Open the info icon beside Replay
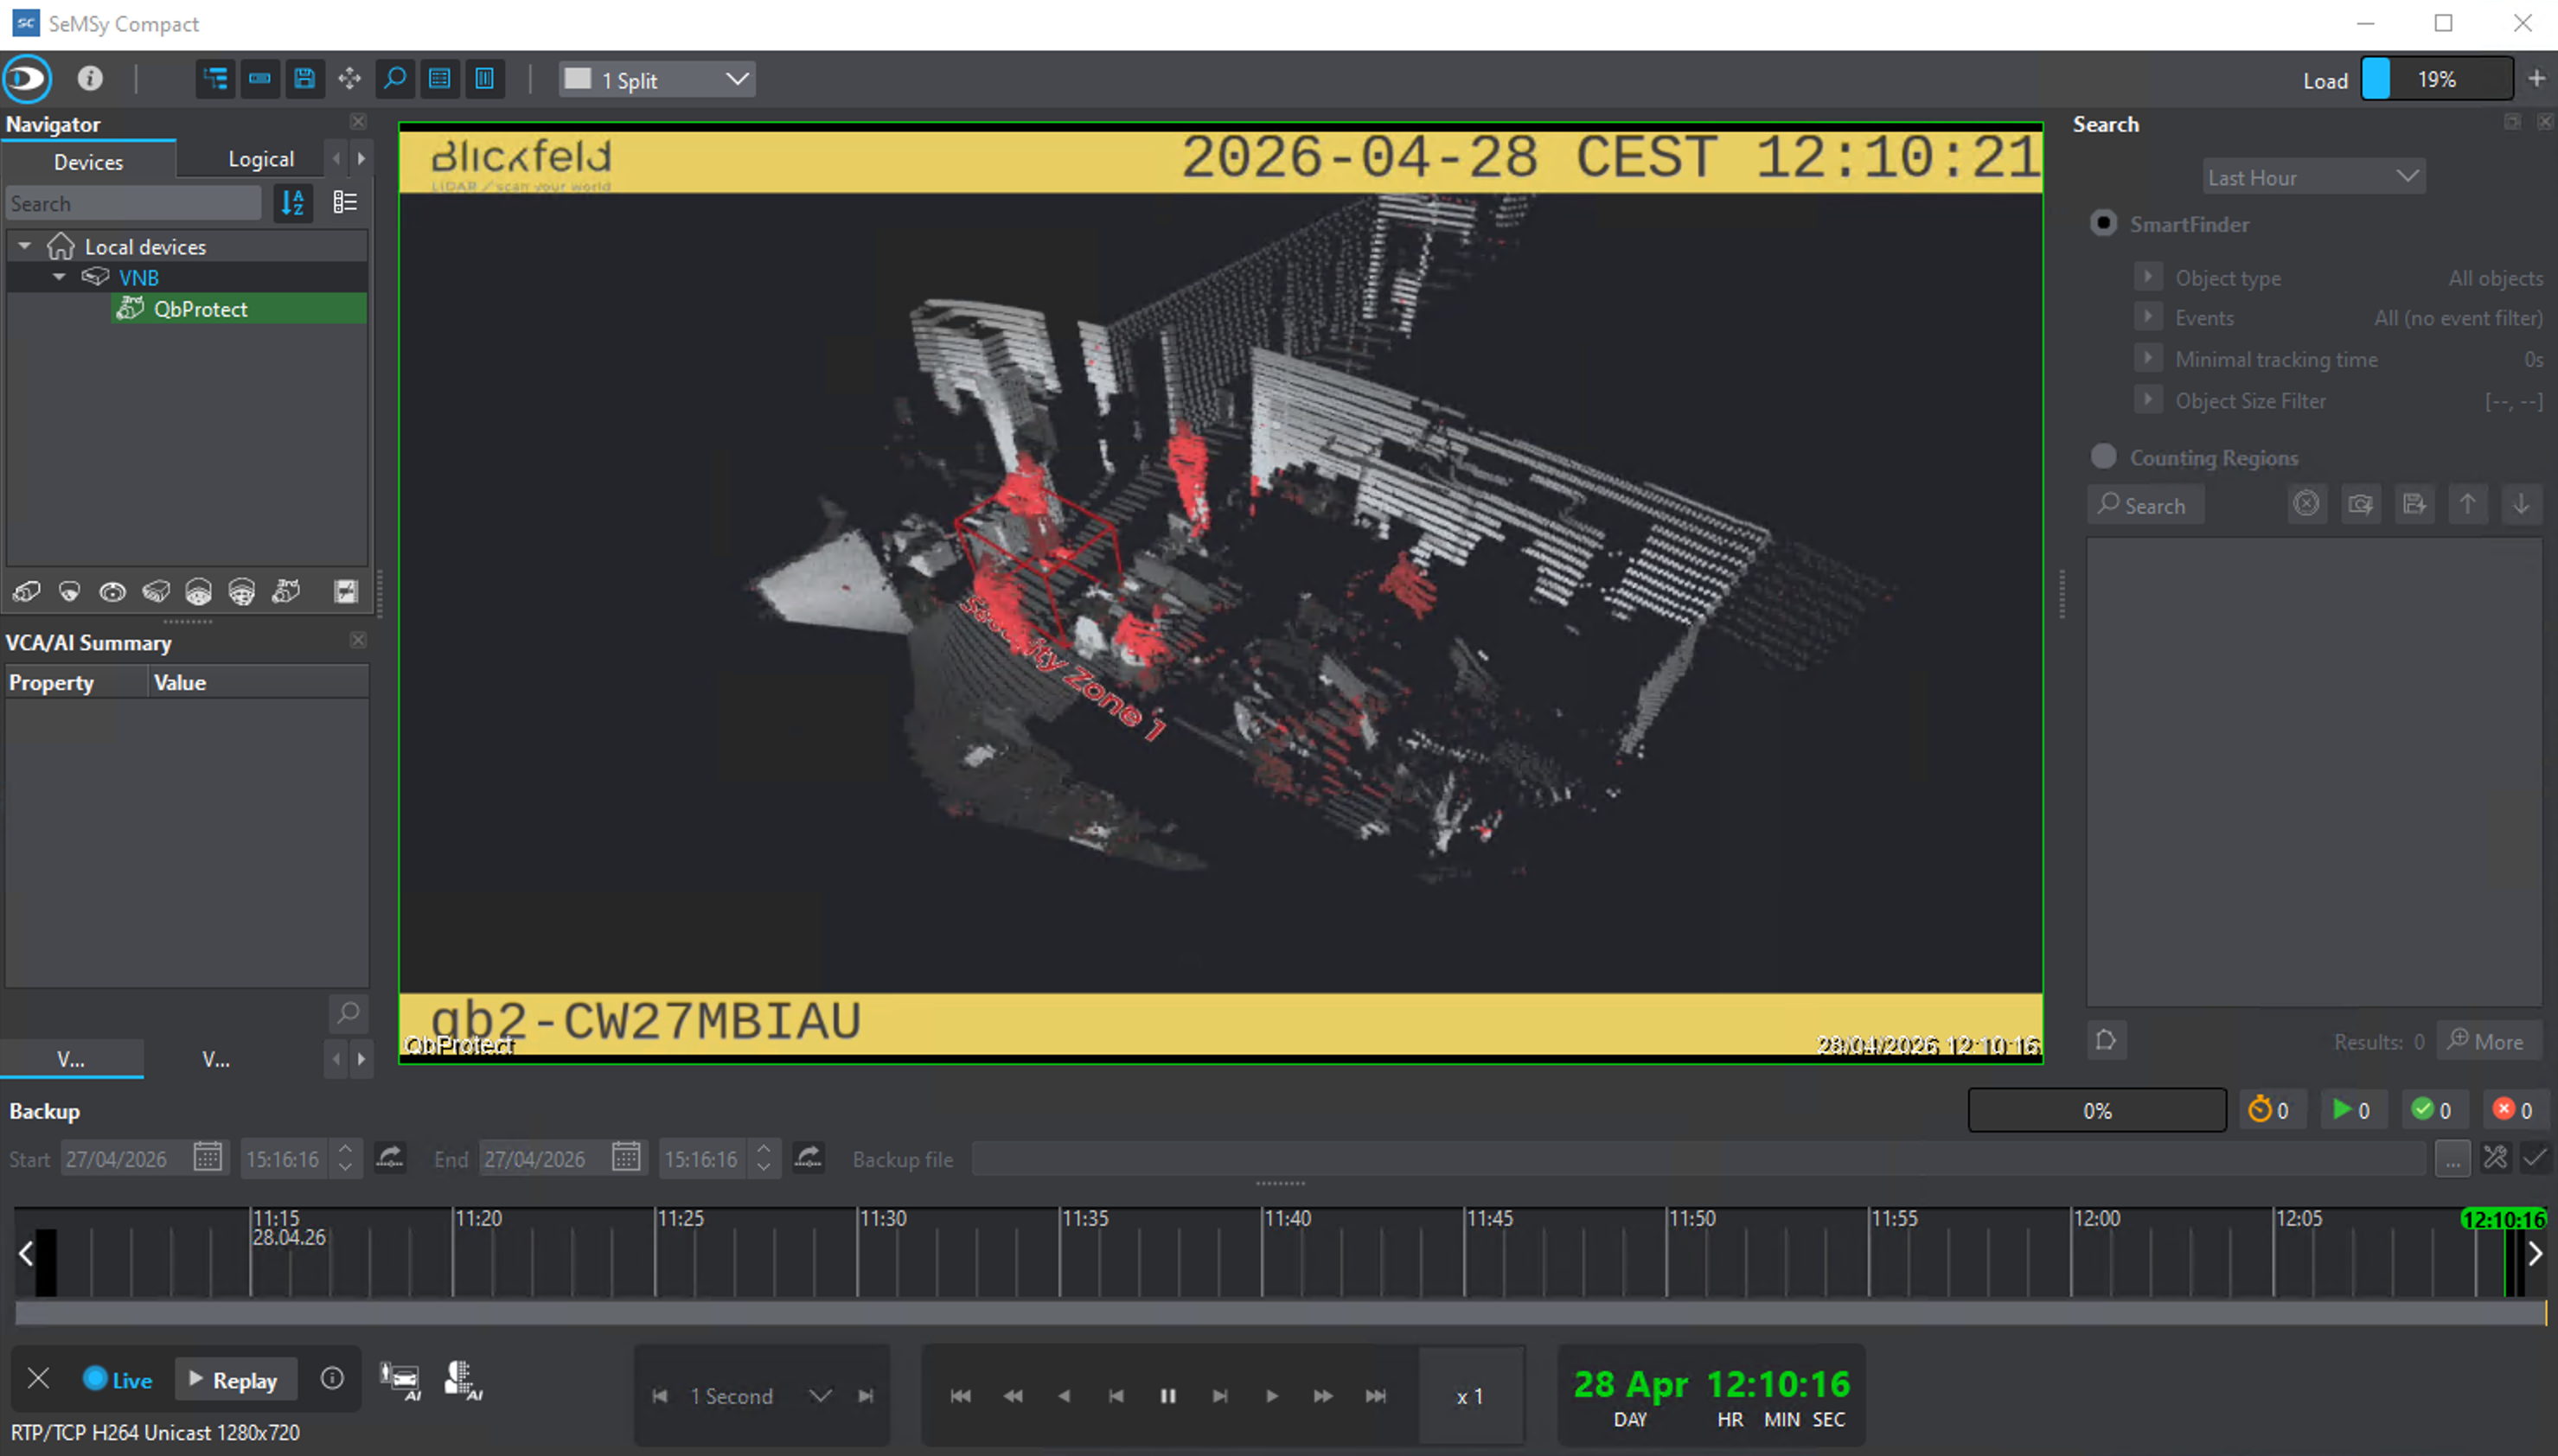The width and height of the screenshot is (2558, 1456). pyautogui.click(x=332, y=1379)
